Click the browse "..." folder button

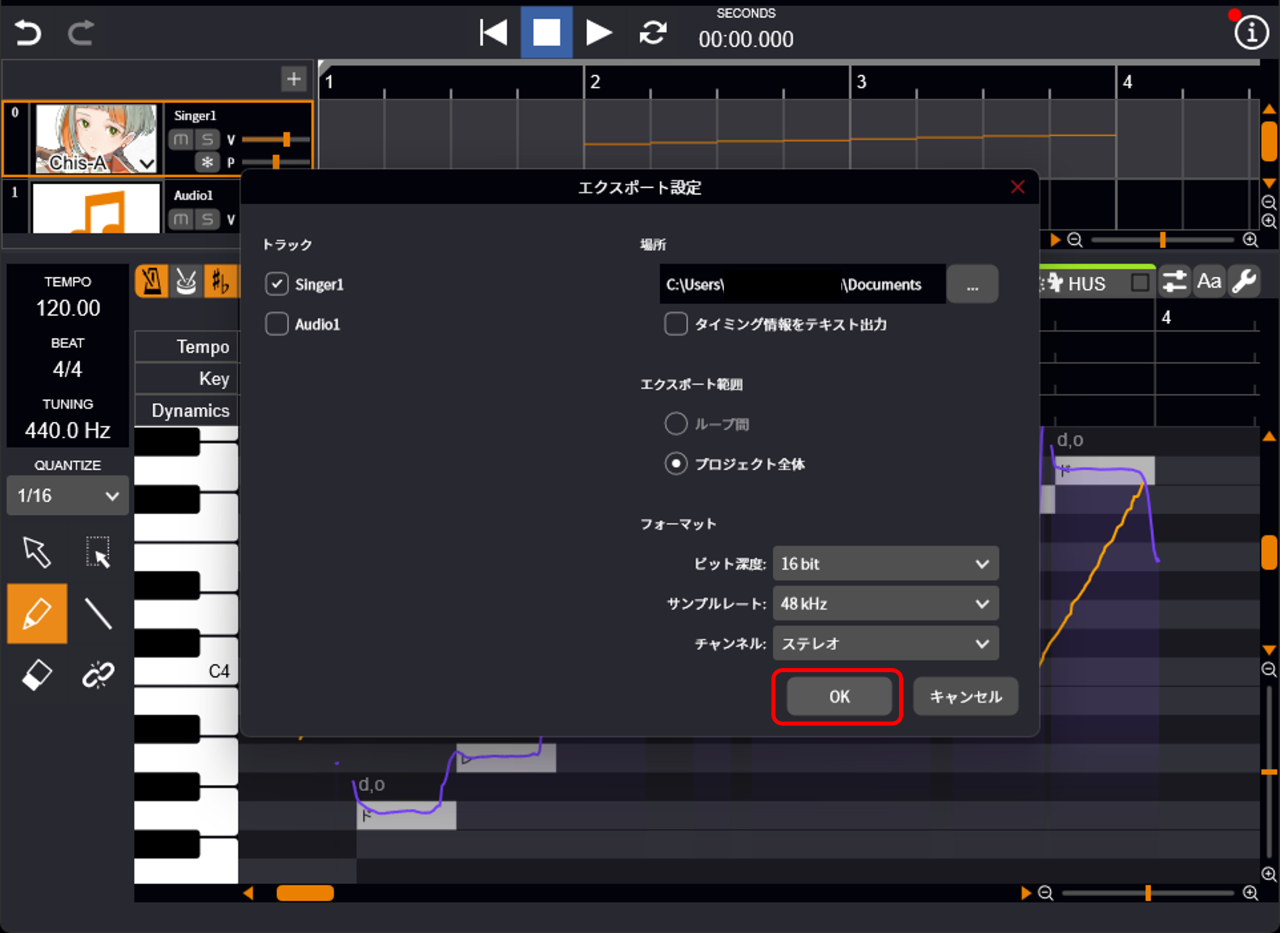click(972, 285)
